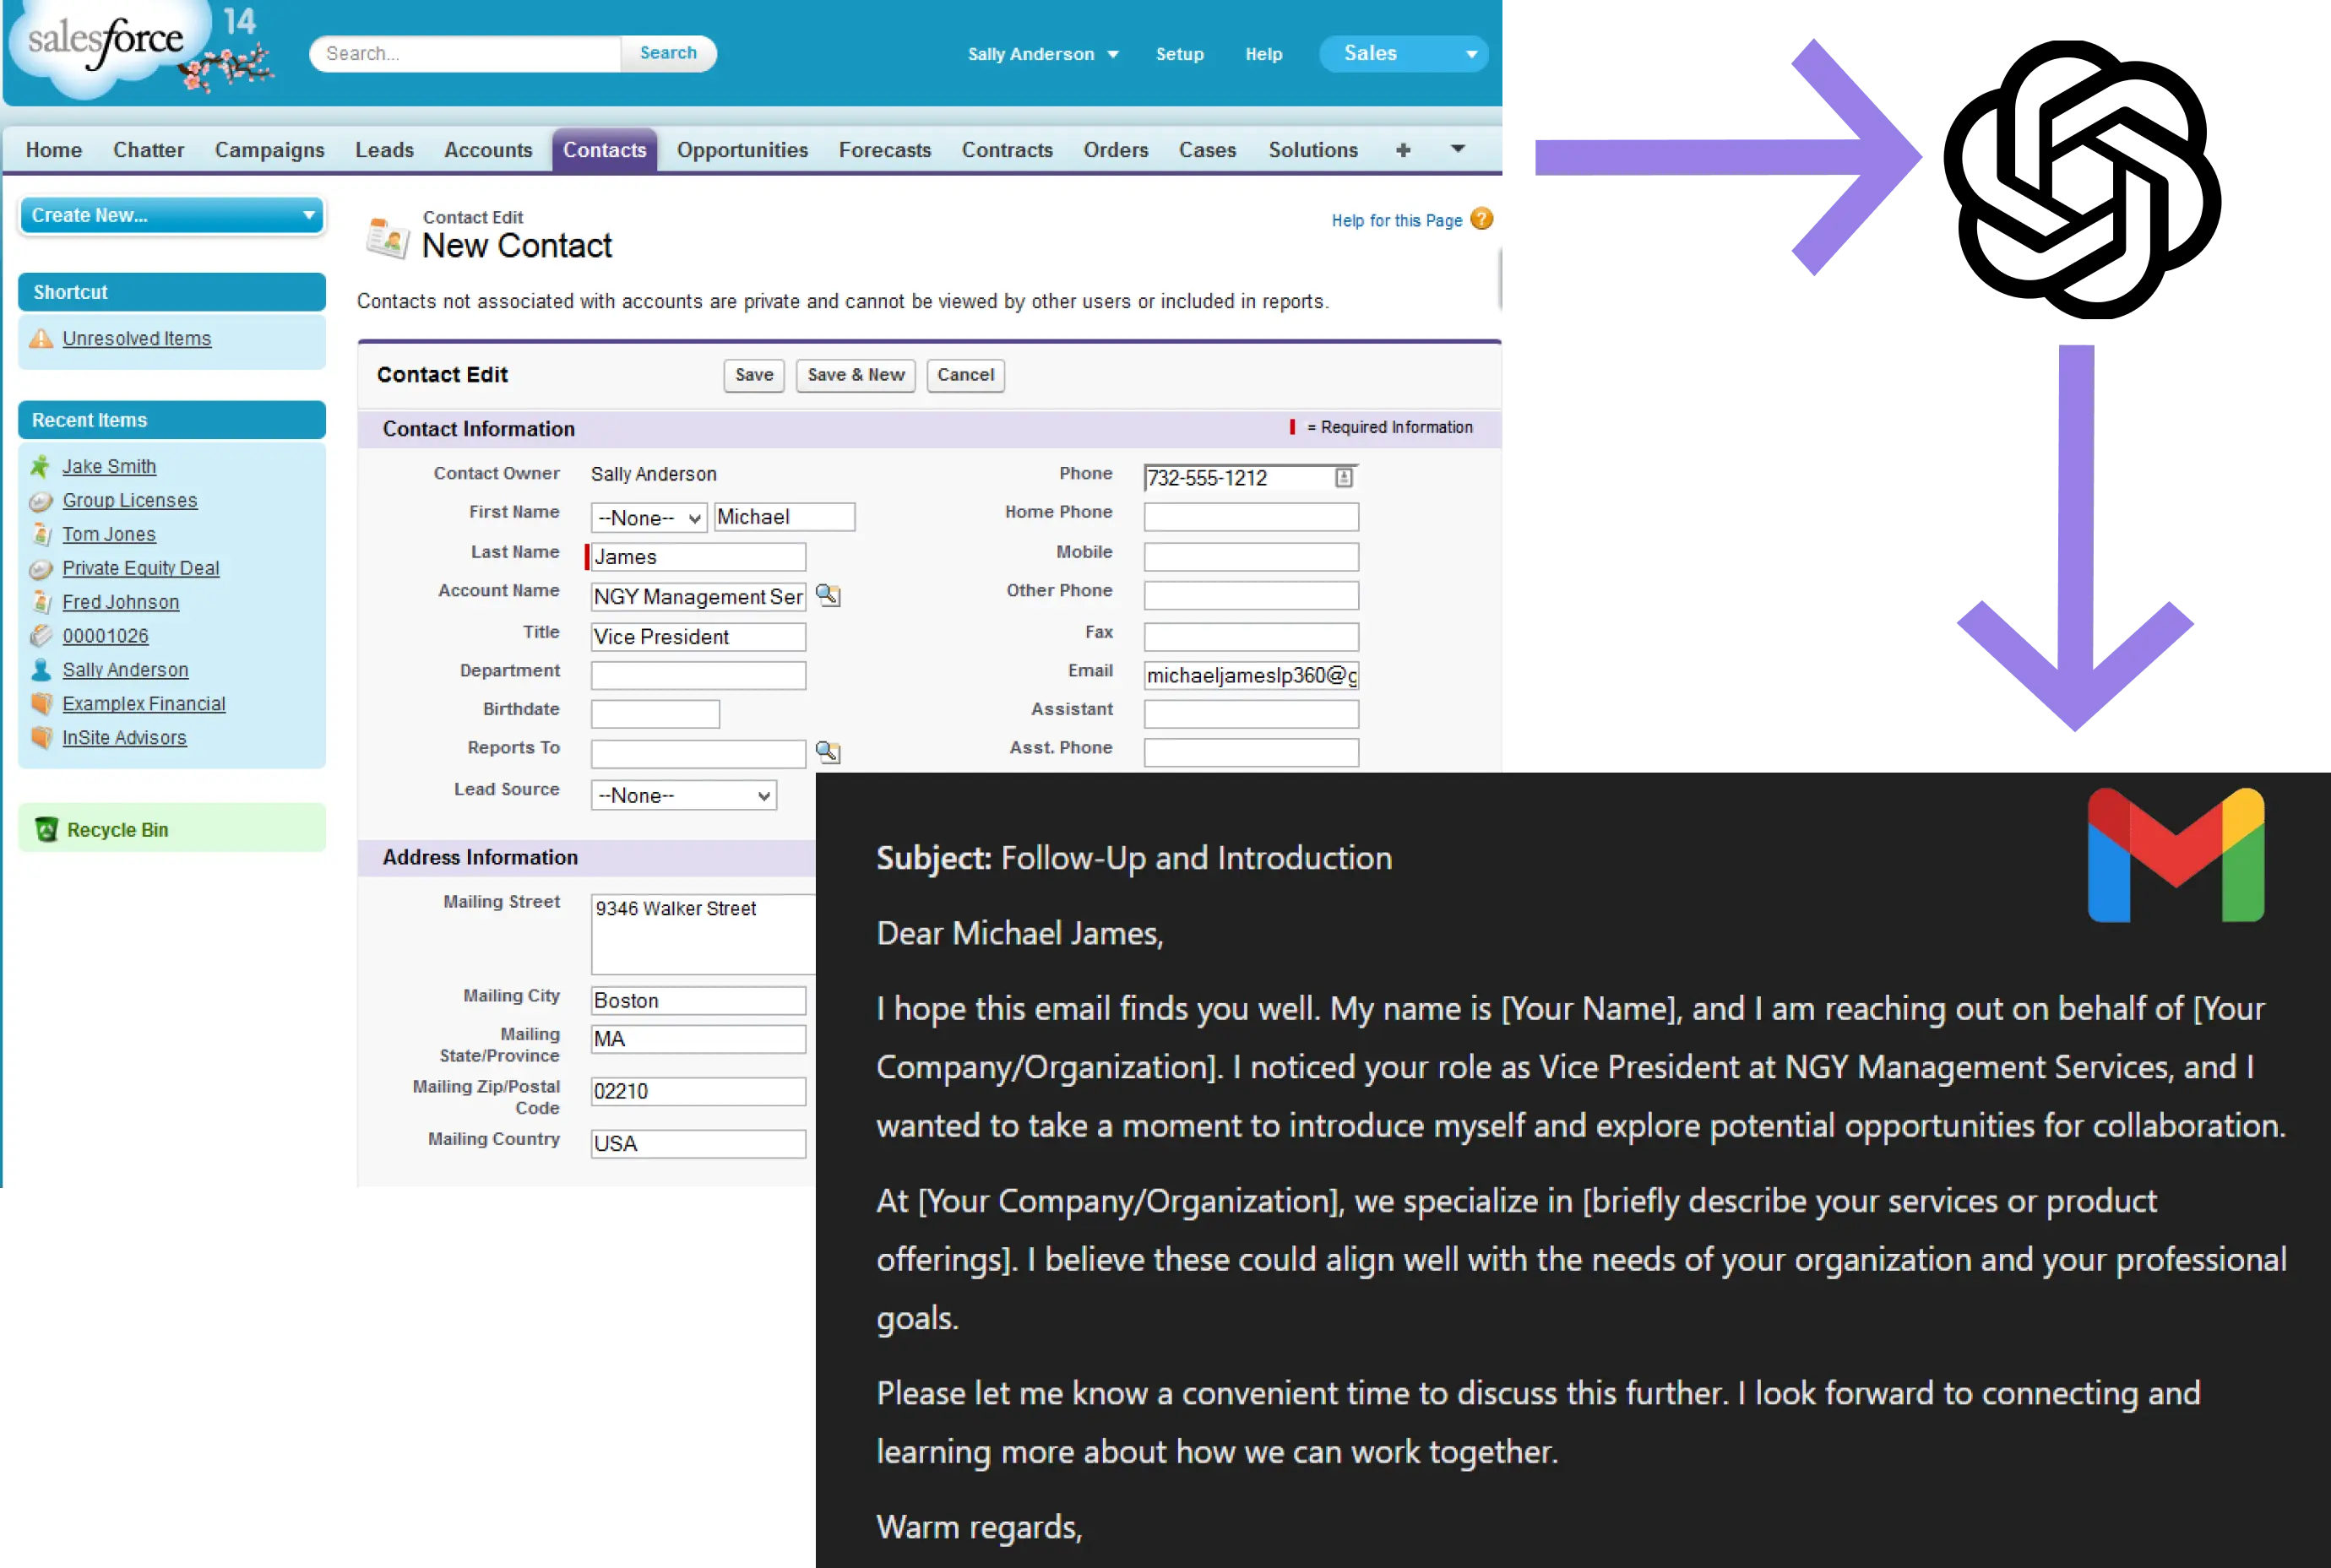This screenshot has height=1568, width=2331.
Task: Click the Fred Johnson contact icon
Action: pyautogui.click(x=41, y=602)
